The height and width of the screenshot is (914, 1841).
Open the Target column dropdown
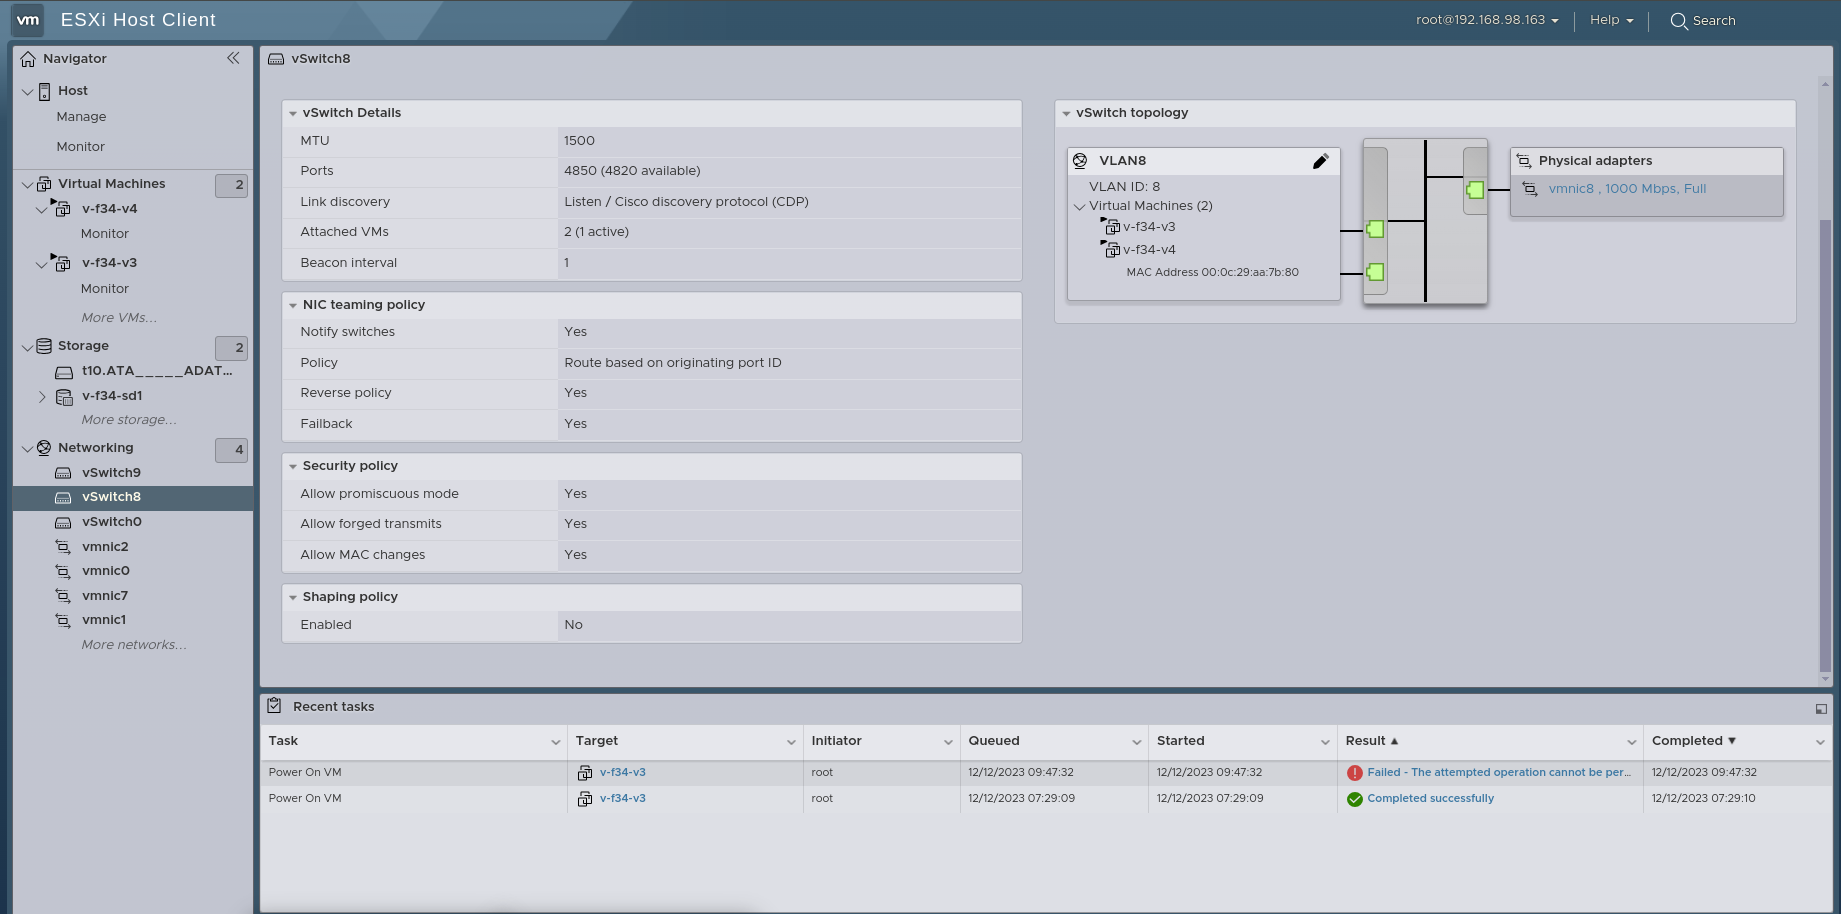[791, 742]
